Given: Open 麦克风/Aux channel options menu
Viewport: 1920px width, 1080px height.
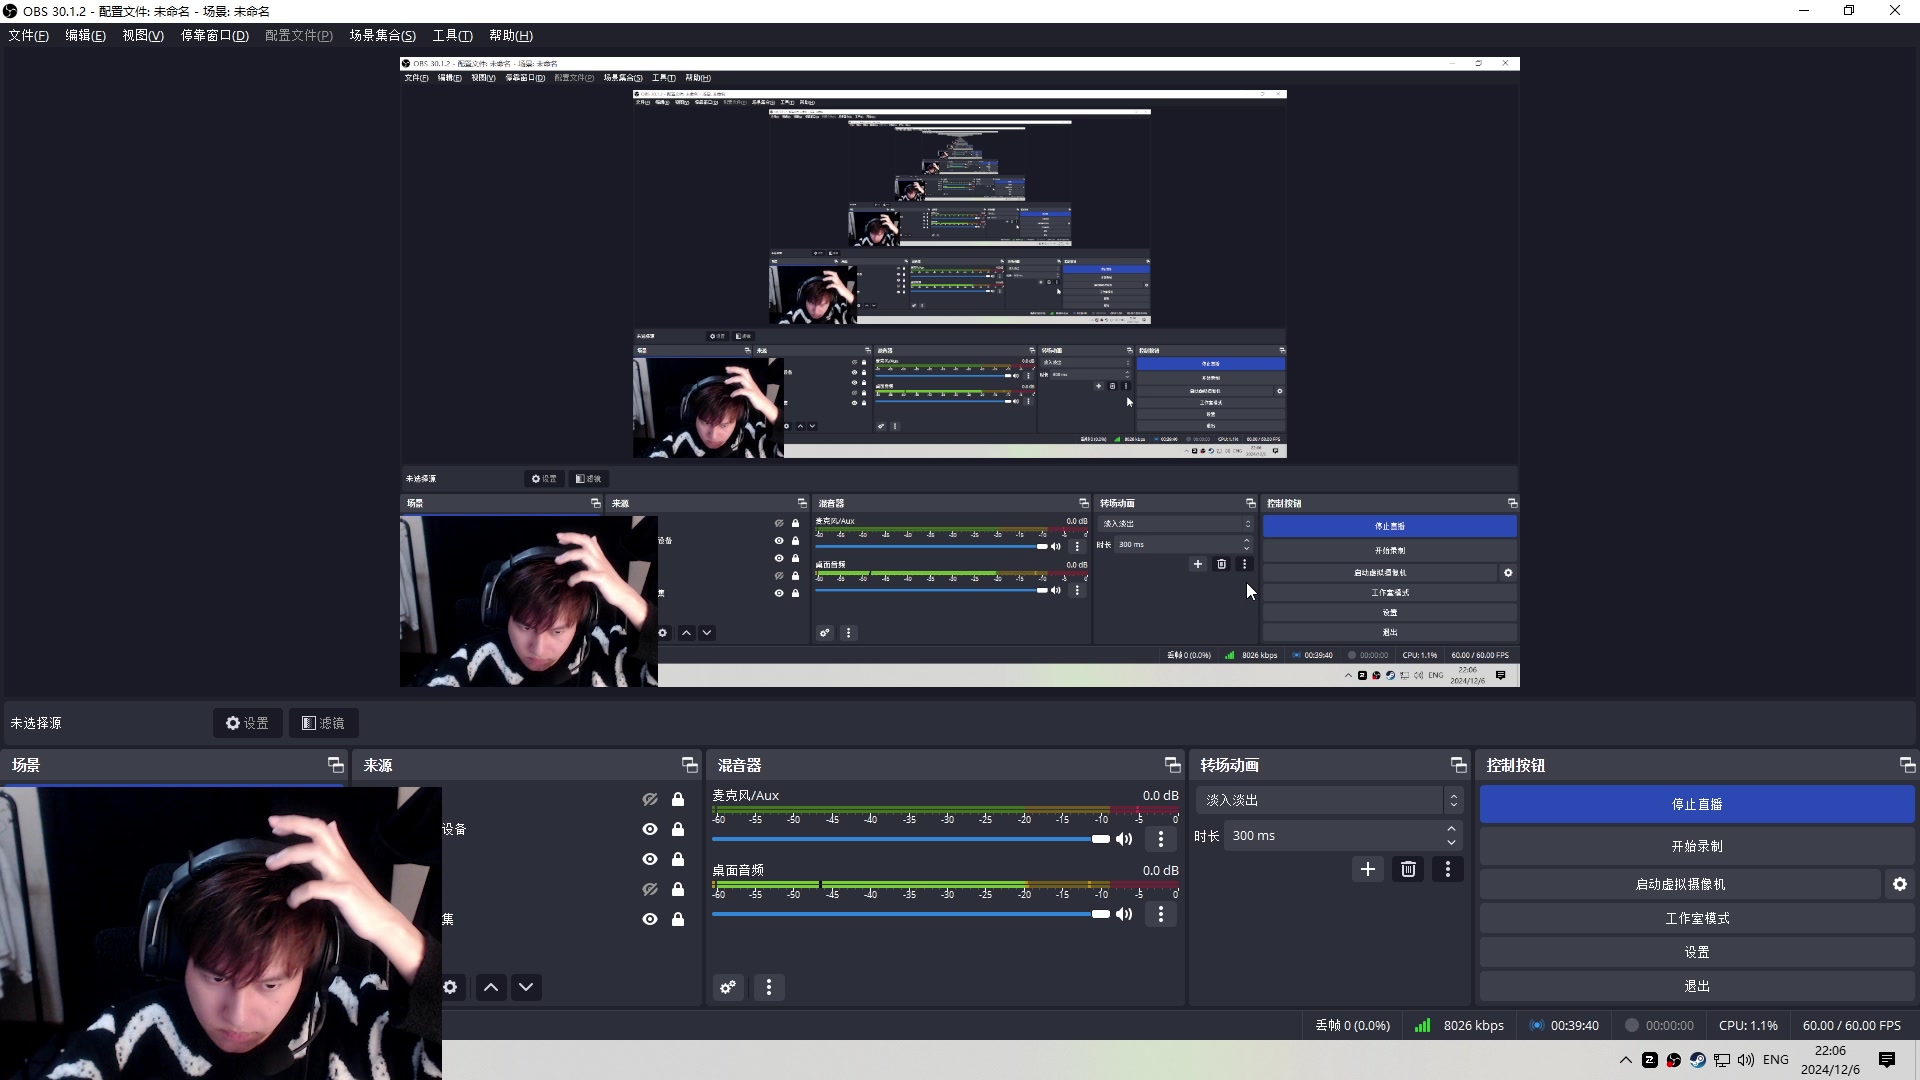Looking at the screenshot, I should pos(1161,839).
